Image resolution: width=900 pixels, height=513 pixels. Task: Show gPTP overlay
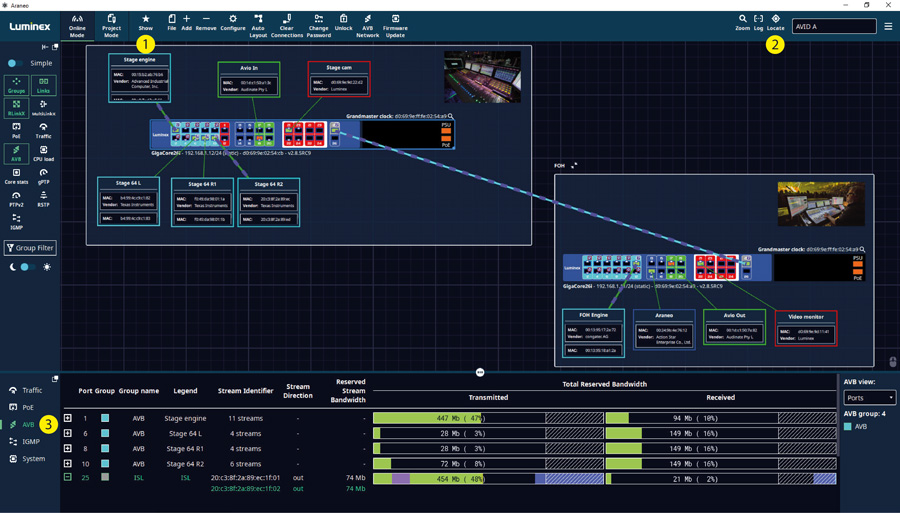pyautogui.click(x=44, y=176)
